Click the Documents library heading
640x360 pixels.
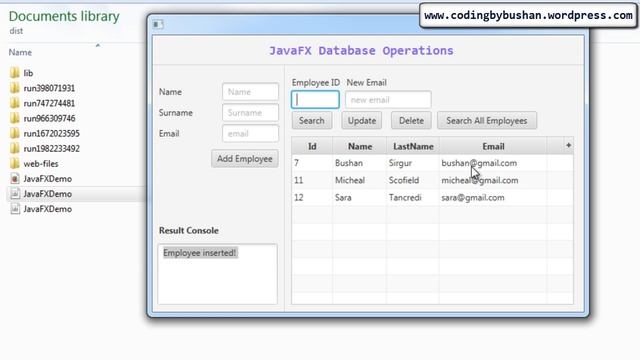click(64, 16)
